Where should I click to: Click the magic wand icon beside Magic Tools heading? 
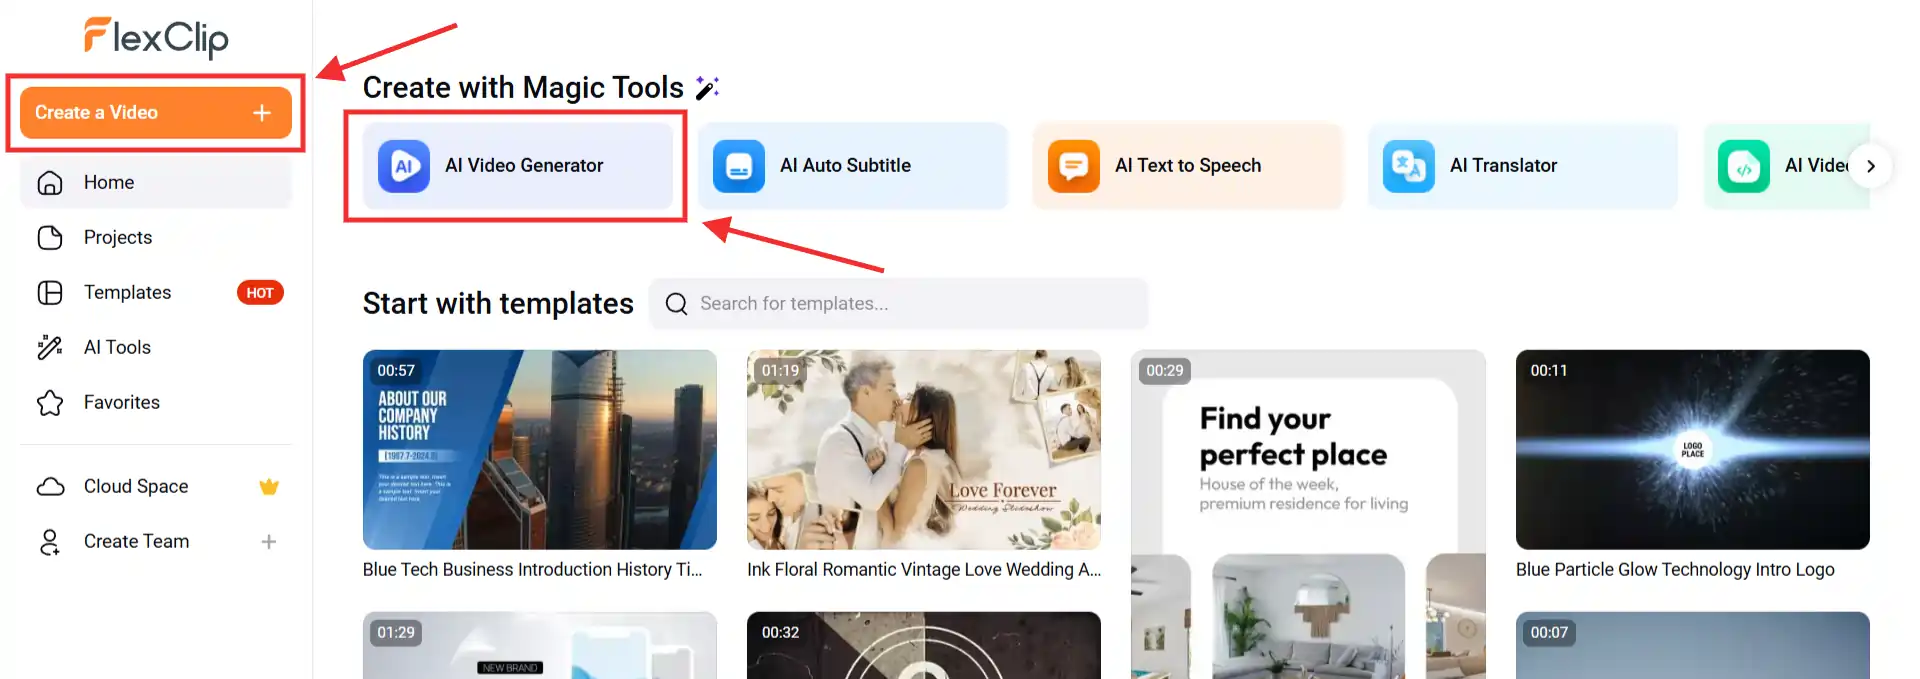click(707, 88)
